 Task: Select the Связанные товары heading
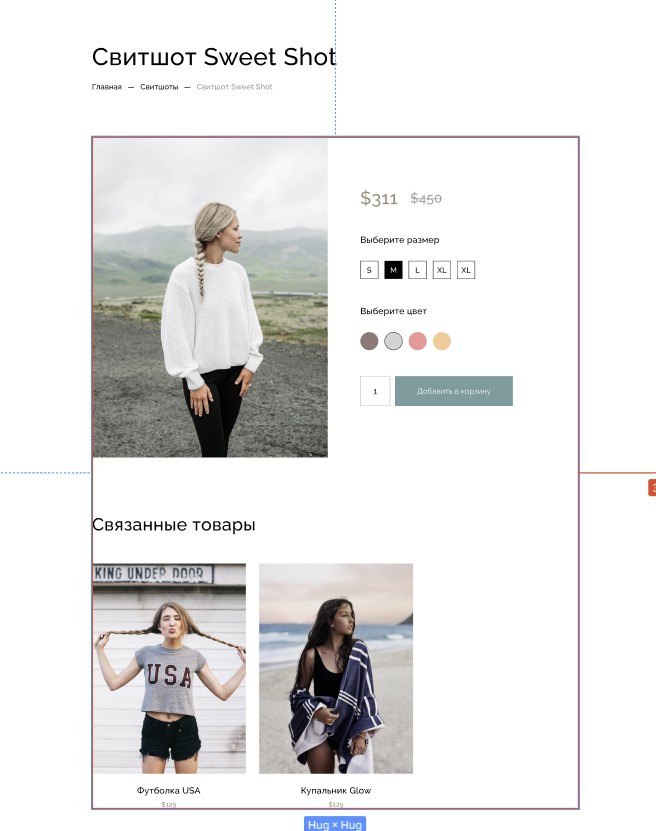174,525
